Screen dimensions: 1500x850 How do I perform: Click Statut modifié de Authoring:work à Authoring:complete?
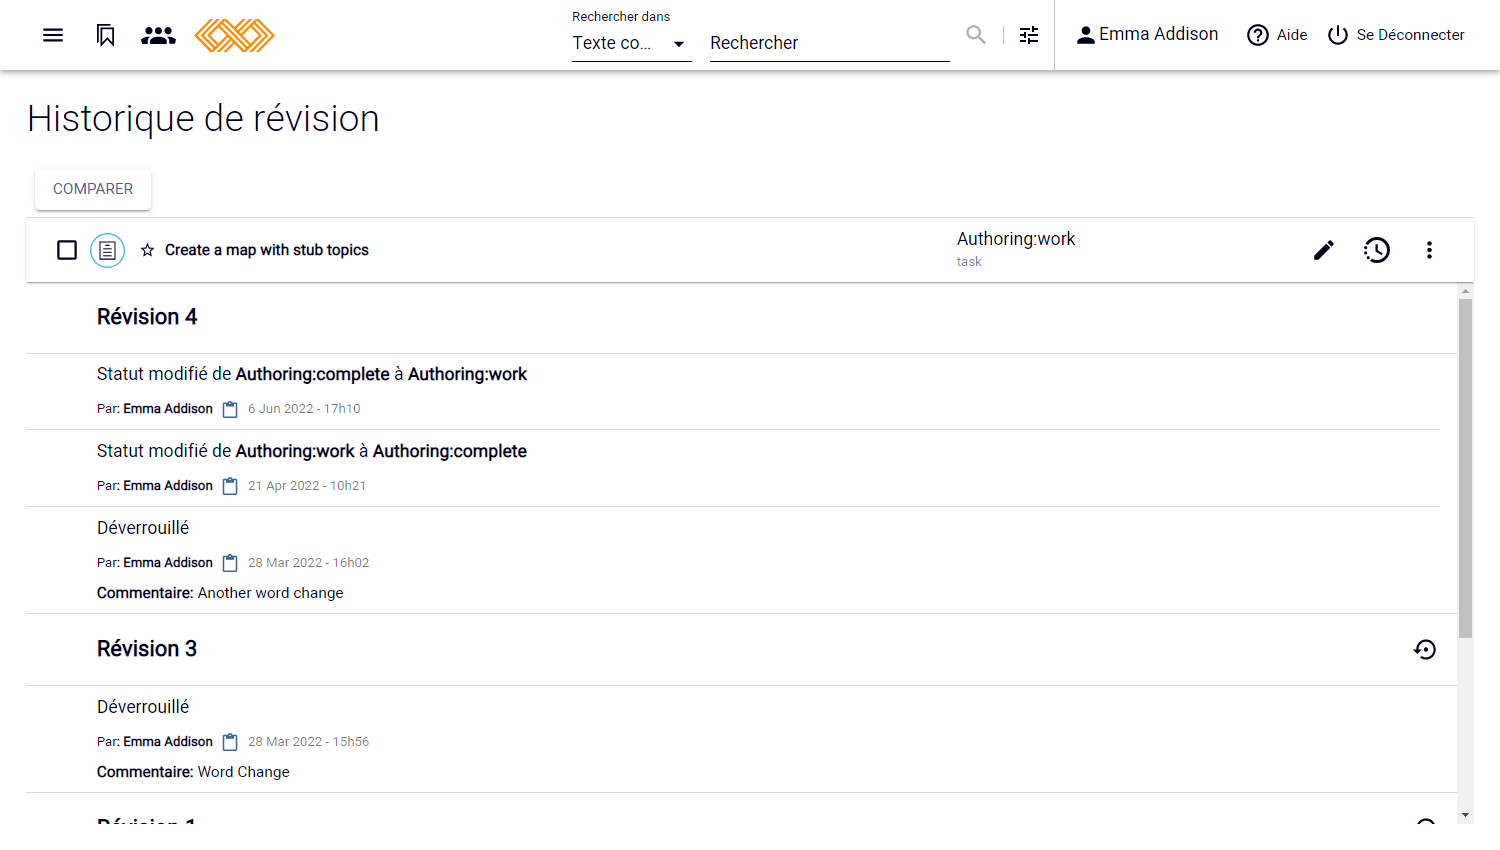(312, 451)
